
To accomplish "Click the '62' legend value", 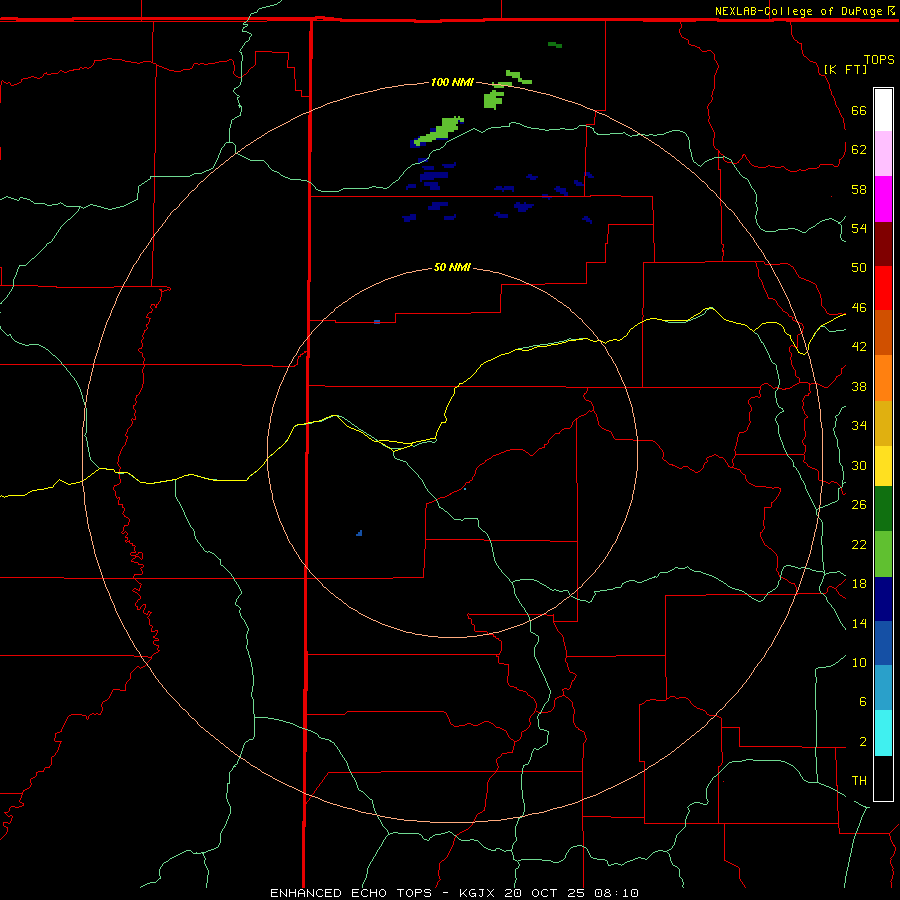I will click(x=859, y=149).
